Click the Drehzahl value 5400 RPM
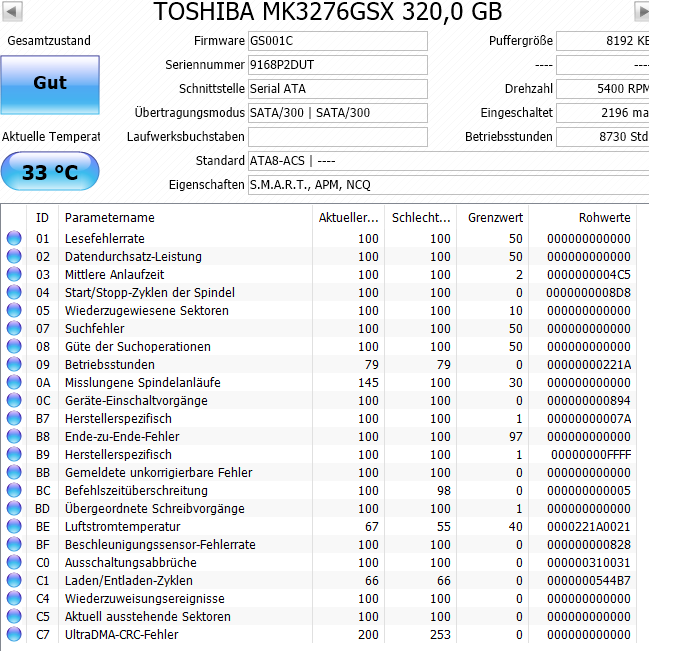This screenshot has height=651, width=684. click(x=603, y=89)
